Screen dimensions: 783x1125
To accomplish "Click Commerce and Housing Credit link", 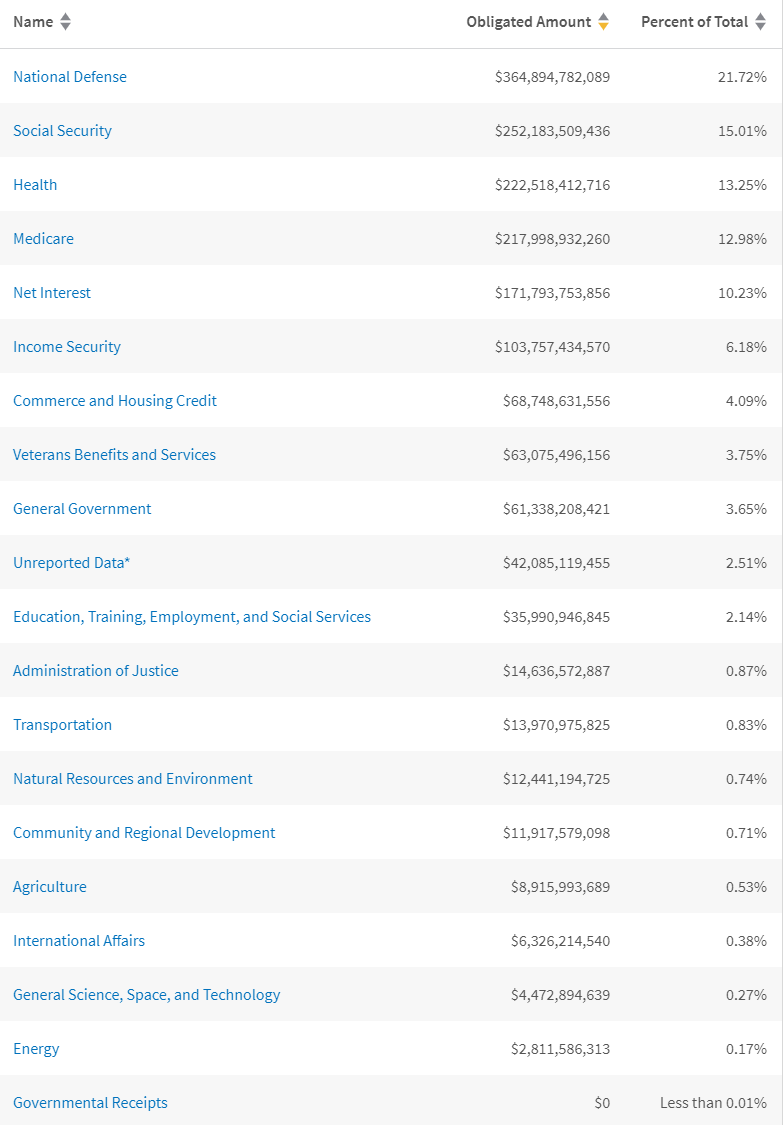I will [x=115, y=401].
